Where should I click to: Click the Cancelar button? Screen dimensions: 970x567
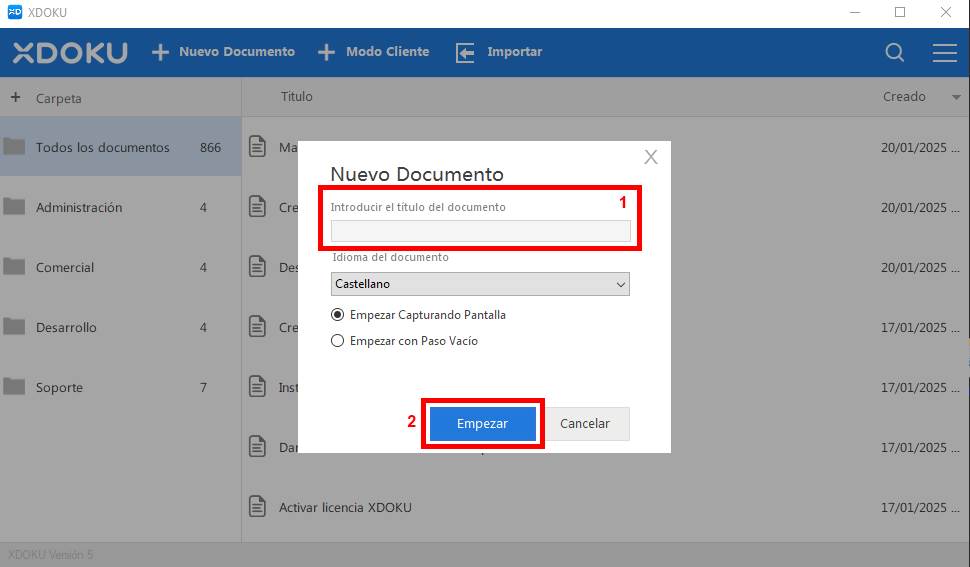tap(585, 424)
